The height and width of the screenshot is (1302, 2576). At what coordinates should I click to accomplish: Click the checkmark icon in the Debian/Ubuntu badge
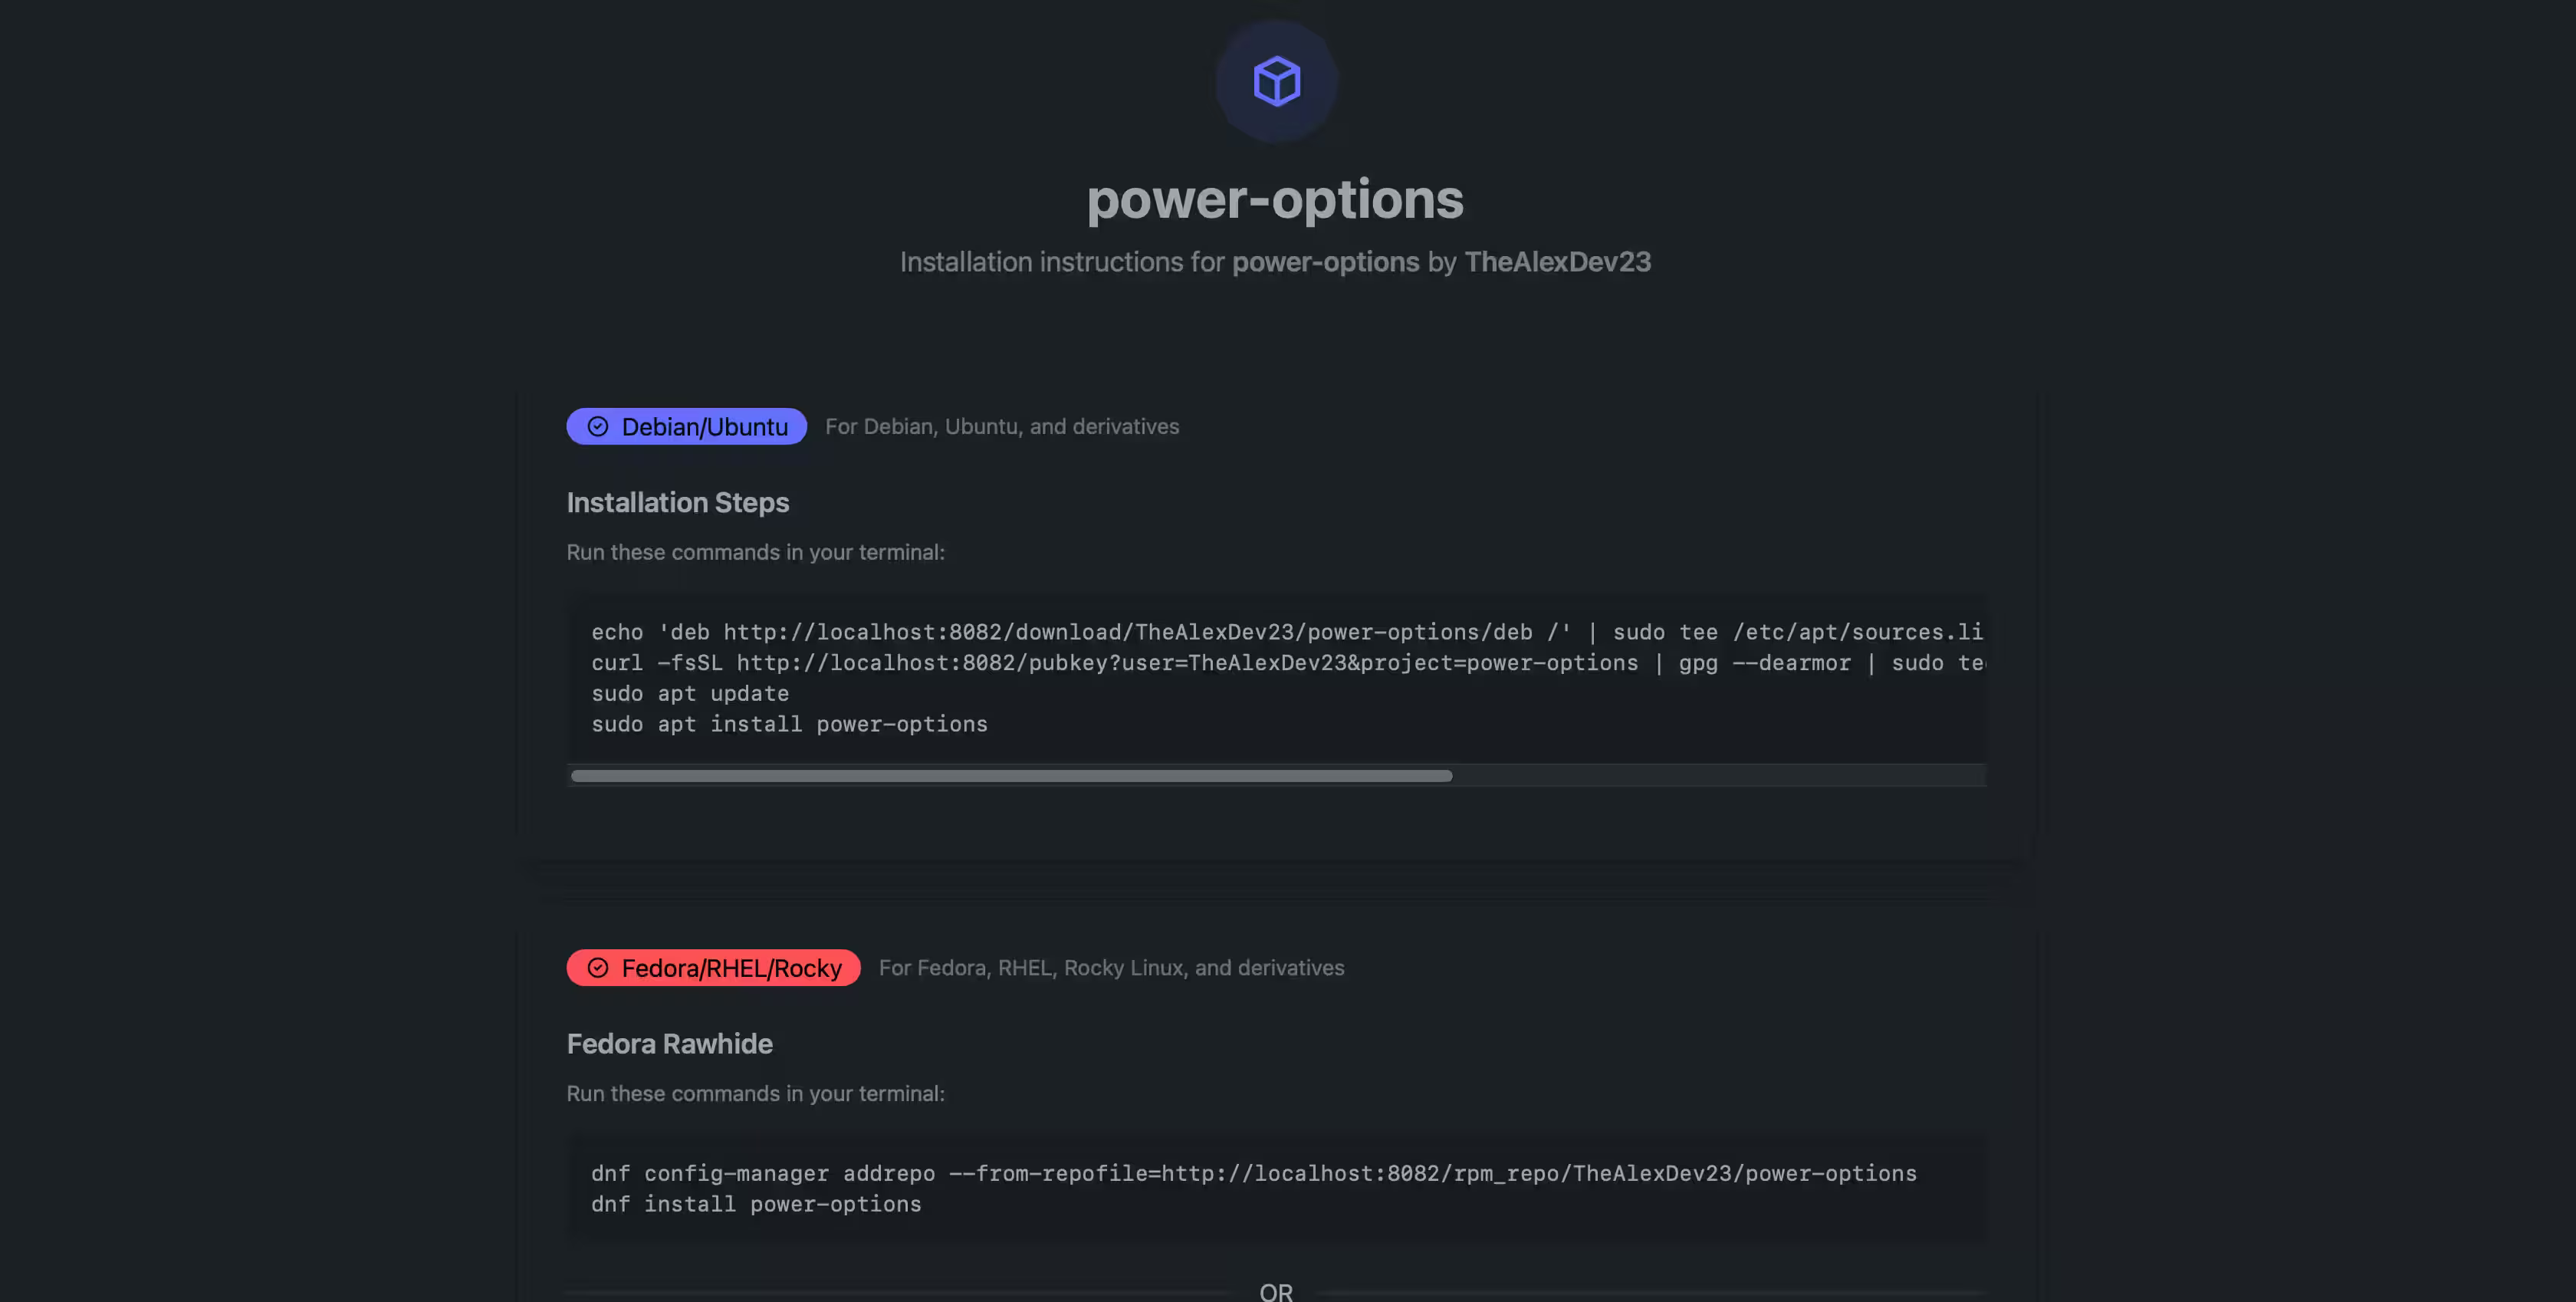coord(597,426)
